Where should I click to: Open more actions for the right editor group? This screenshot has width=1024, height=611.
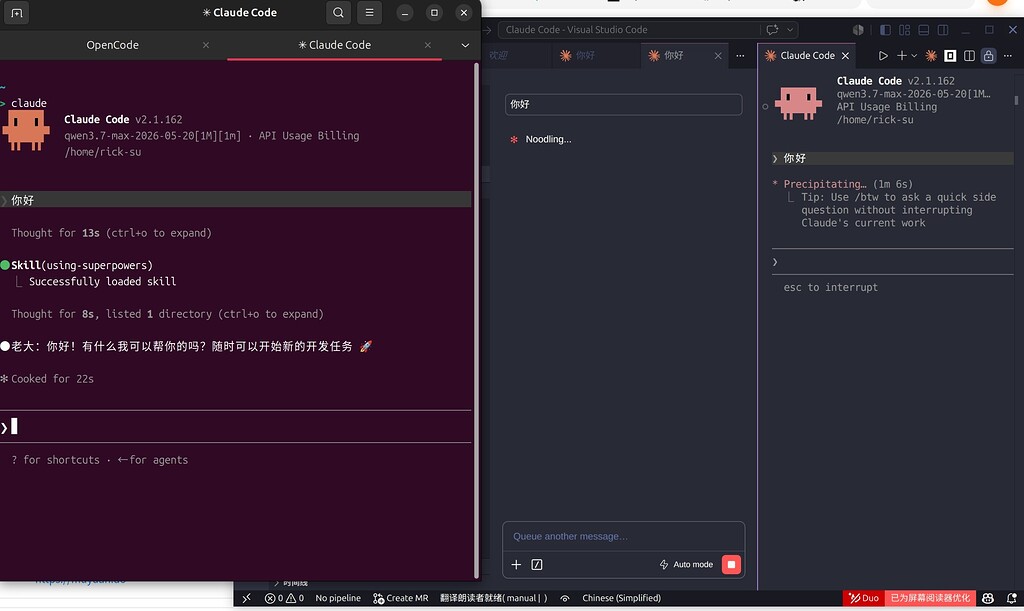[x=1008, y=55]
